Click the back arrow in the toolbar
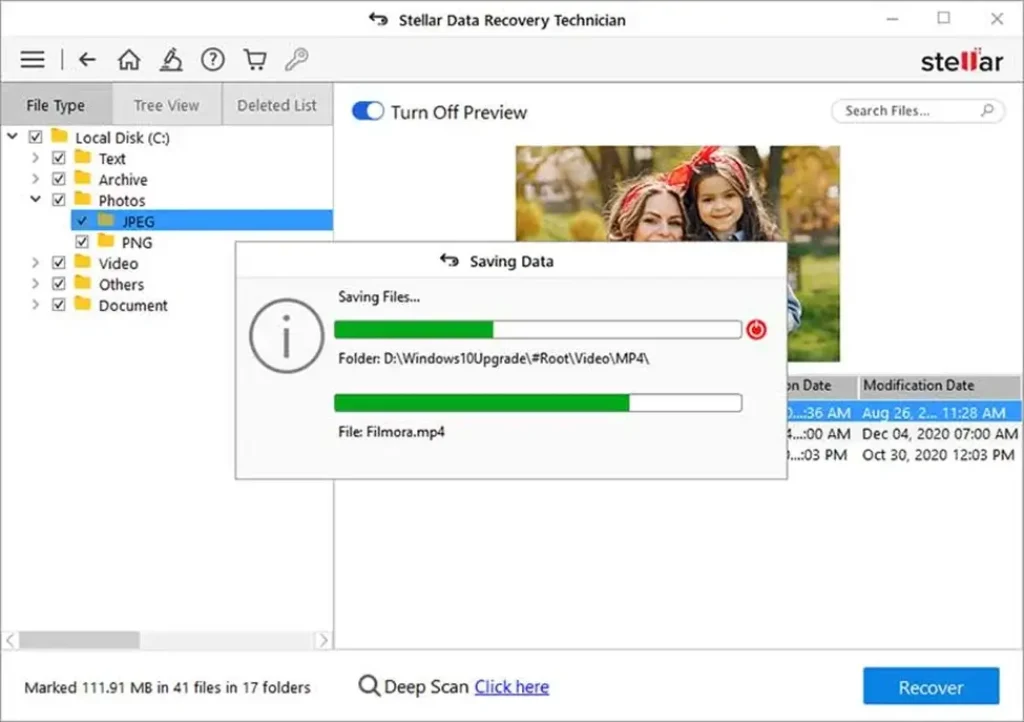This screenshot has height=722, width=1024. (x=87, y=59)
